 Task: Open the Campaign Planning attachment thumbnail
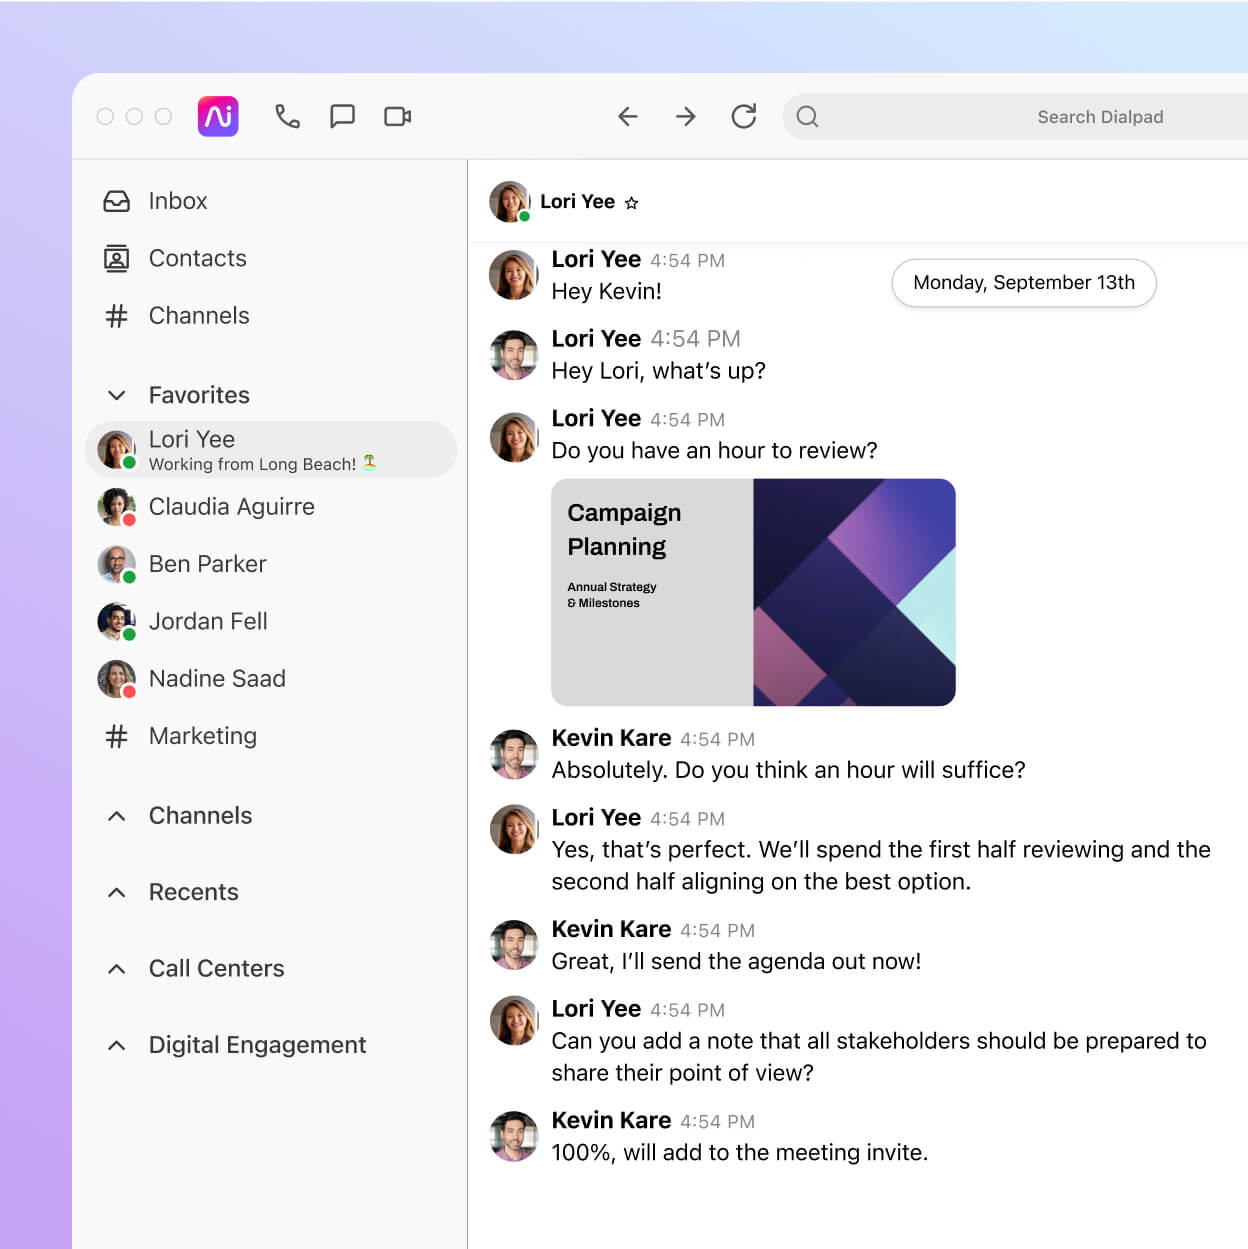(753, 592)
